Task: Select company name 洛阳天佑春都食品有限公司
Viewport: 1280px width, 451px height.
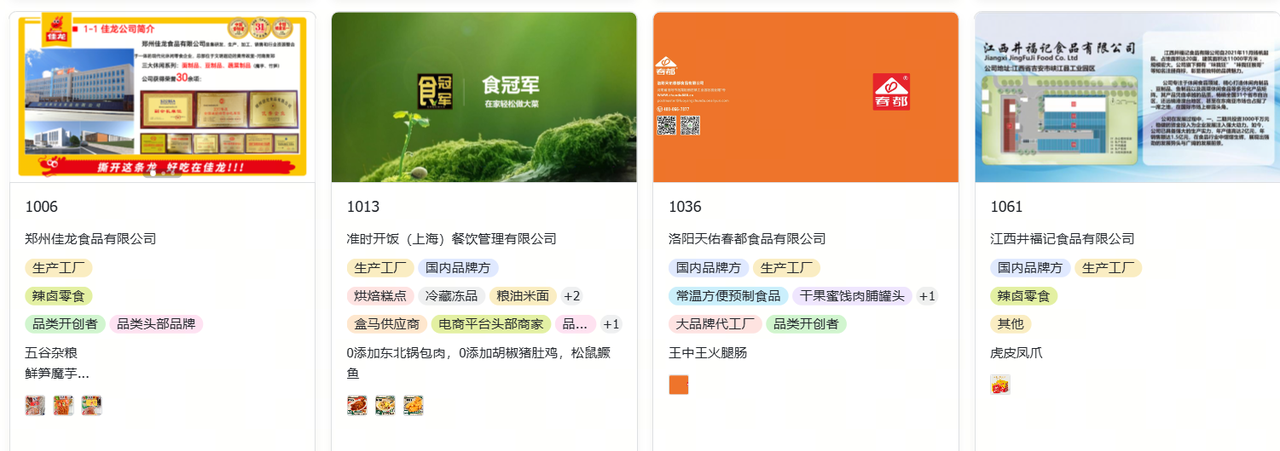Action: click(748, 239)
